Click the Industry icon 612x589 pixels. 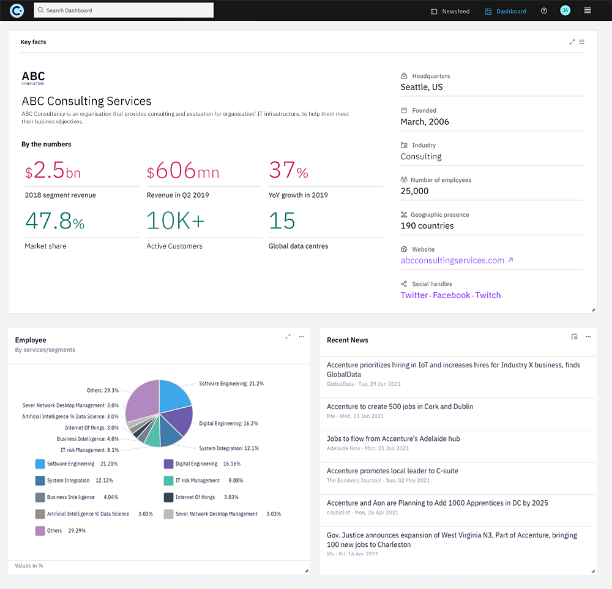click(404, 145)
